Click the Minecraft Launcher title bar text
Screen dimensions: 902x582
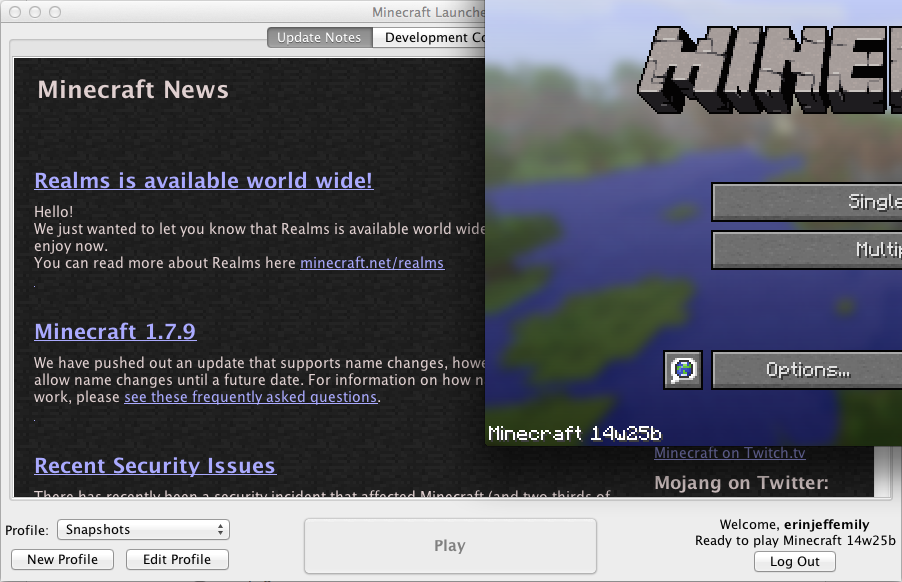coord(428,12)
